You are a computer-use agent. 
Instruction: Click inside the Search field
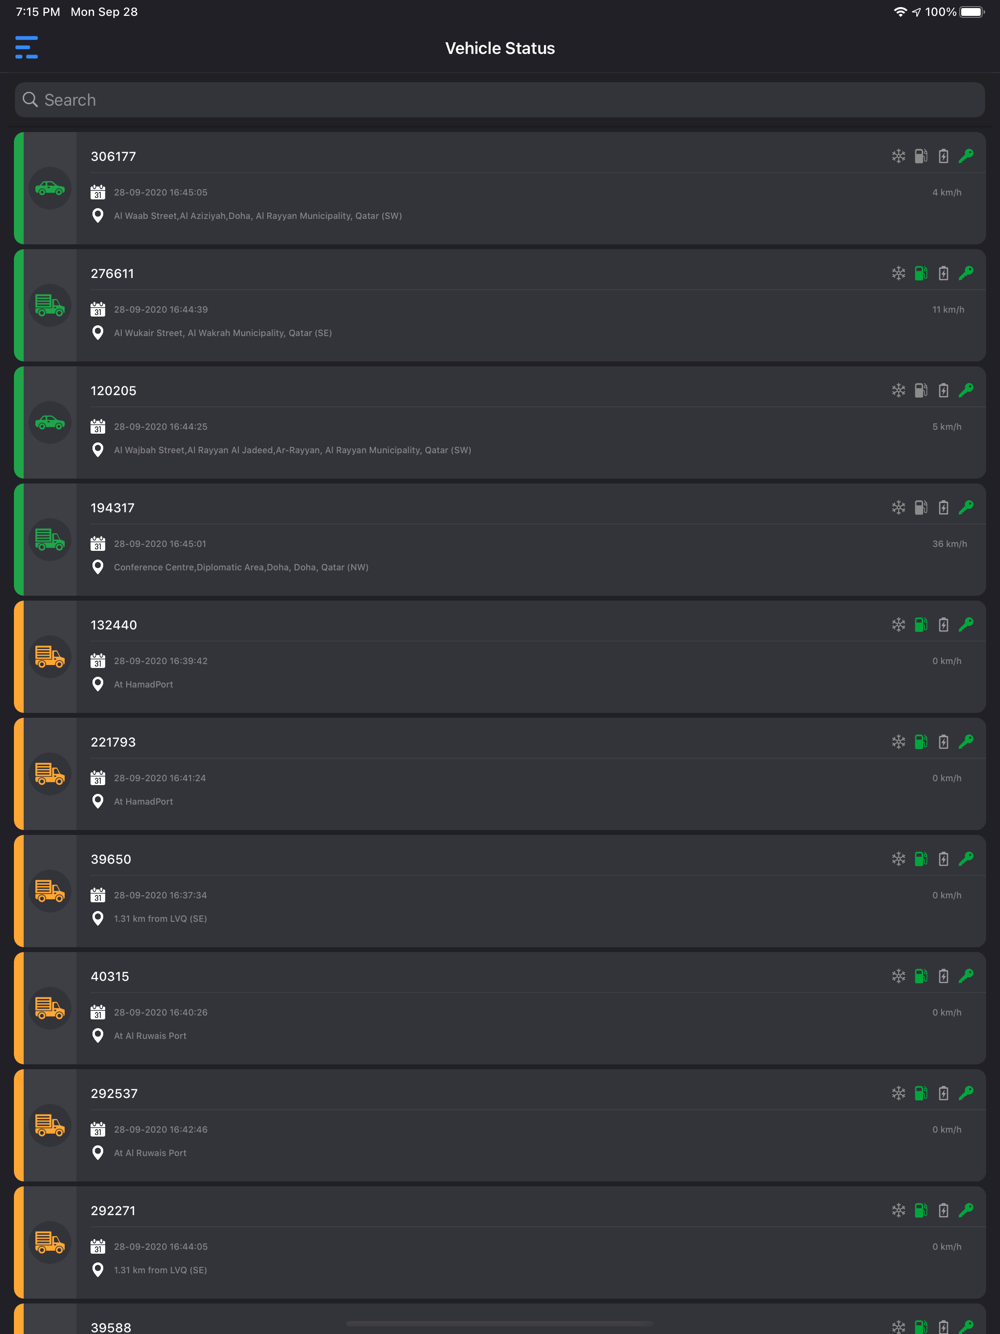(500, 100)
